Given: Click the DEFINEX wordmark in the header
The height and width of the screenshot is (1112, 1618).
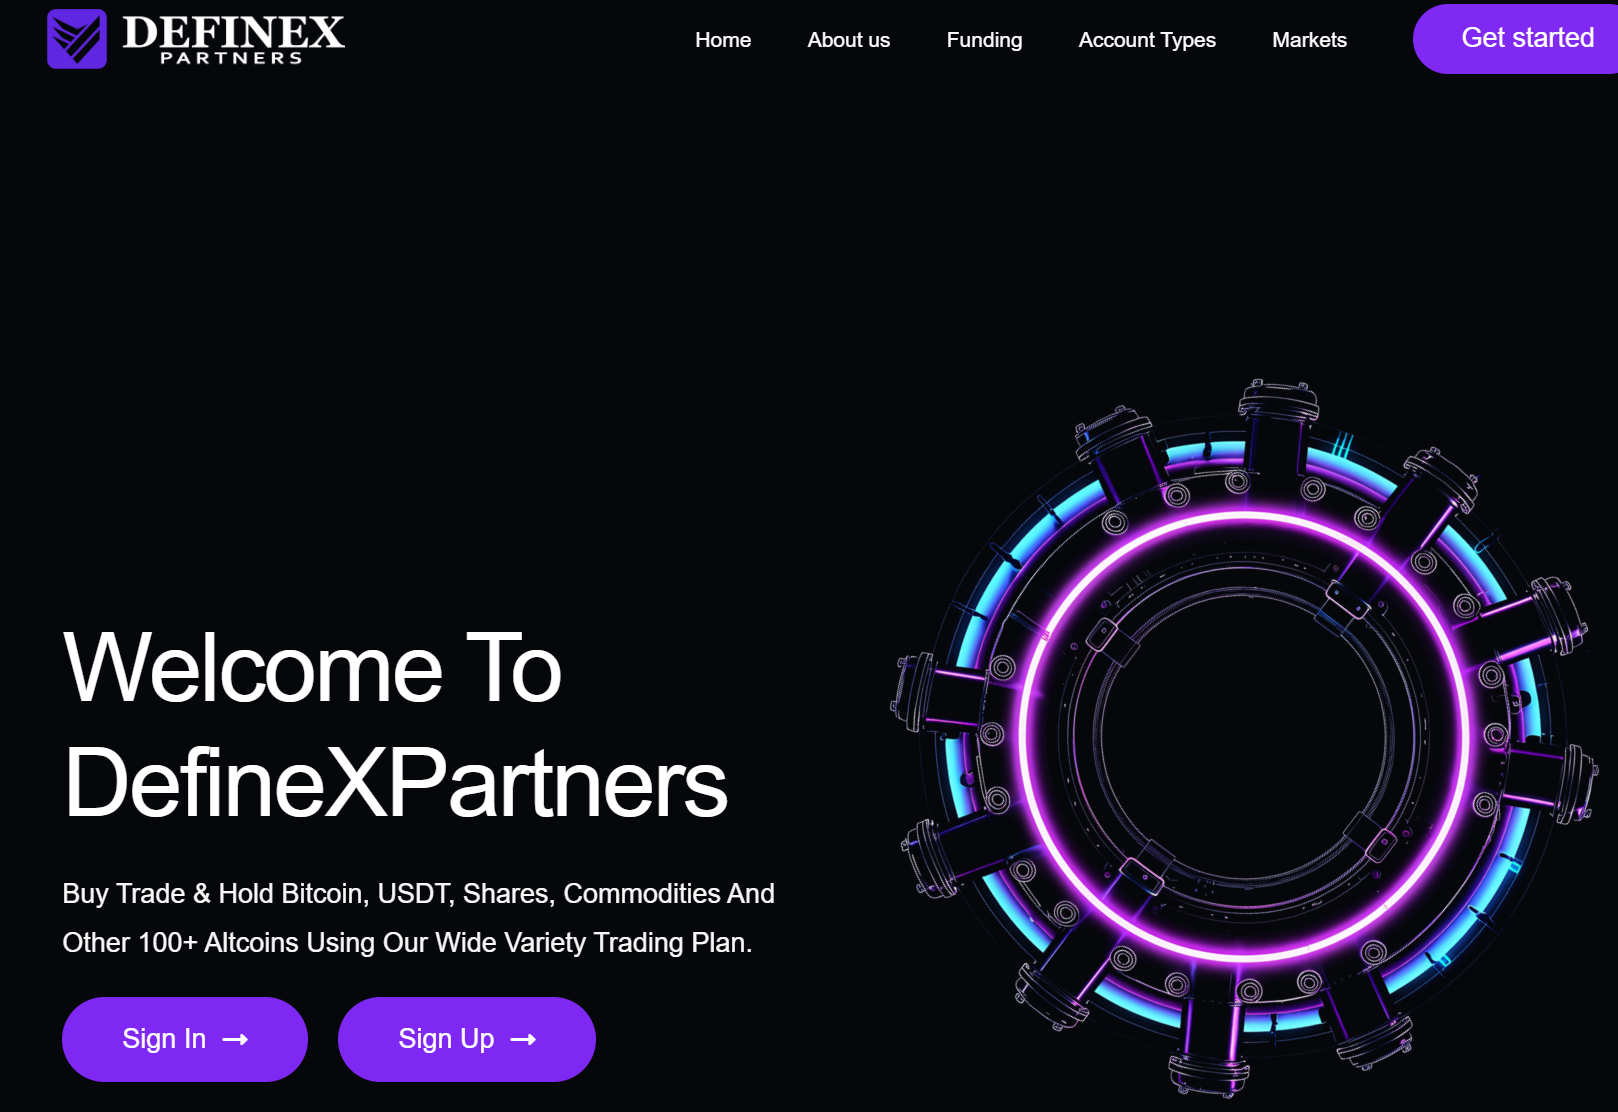Looking at the screenshot, I should pyautogui.click(x=233, y=31).
